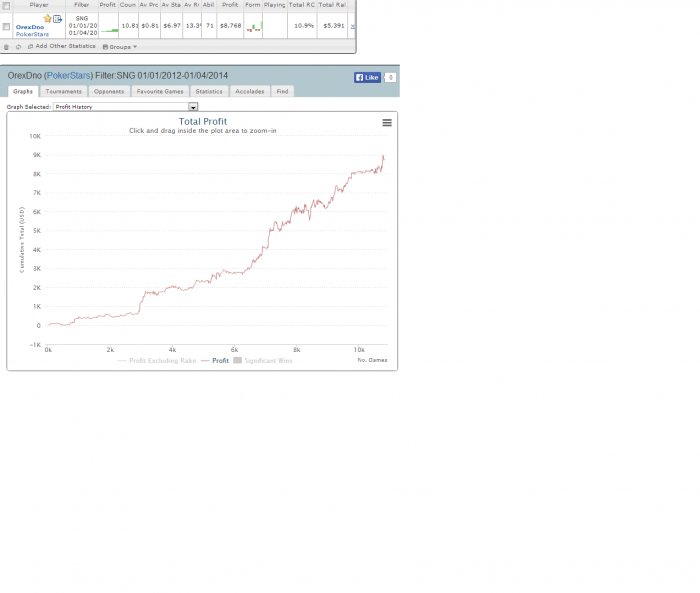Click the SNG date filter cell
Screen dimensions: 700x593
82,25
